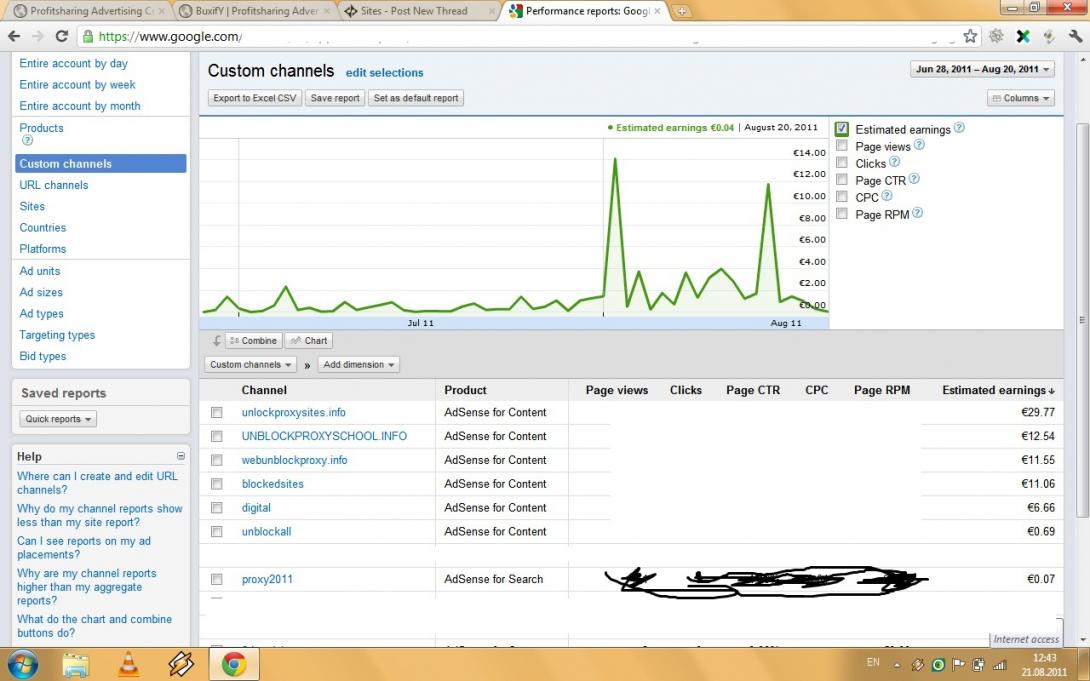Viewport: 1090px width, 681px height.
Task: Show help for Clicks metric
Action: pyautogui.click(x=895, y=162)
